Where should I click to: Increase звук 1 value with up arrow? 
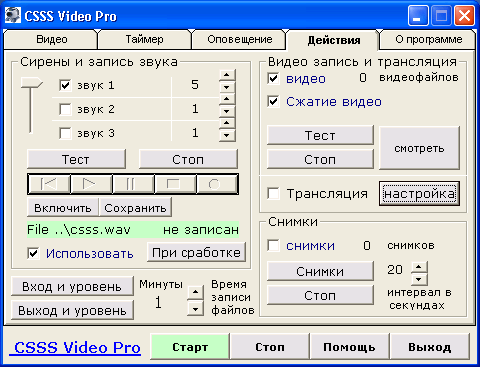pos(227,75)
